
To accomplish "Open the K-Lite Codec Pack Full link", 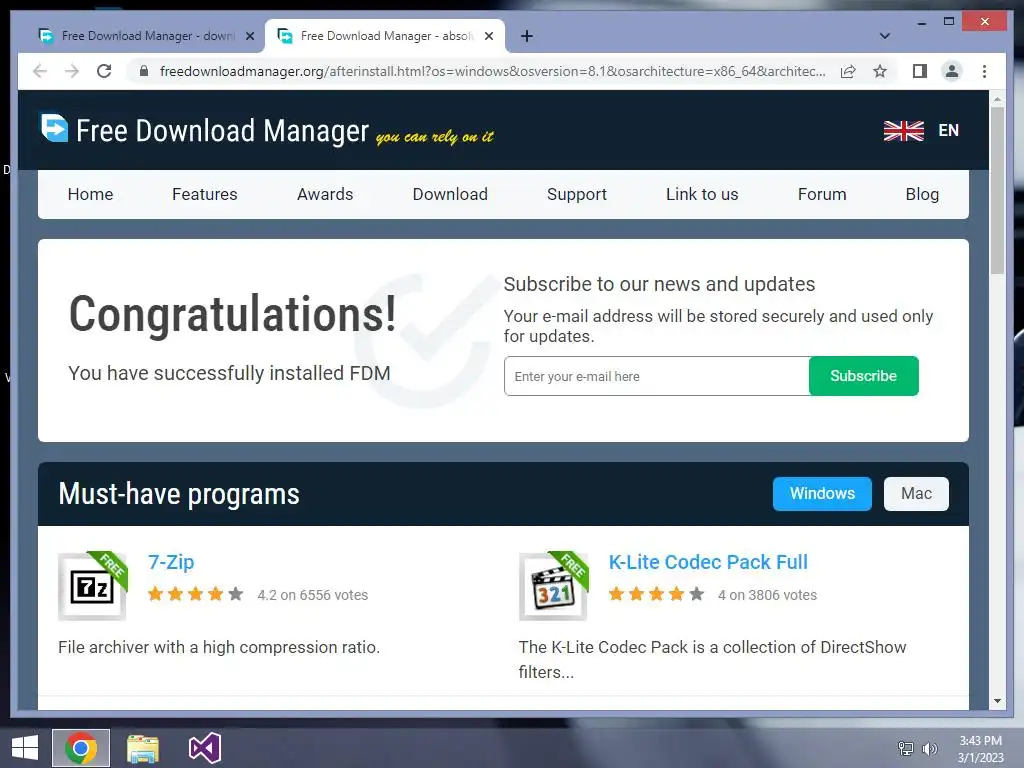I will tap(708, 562).
